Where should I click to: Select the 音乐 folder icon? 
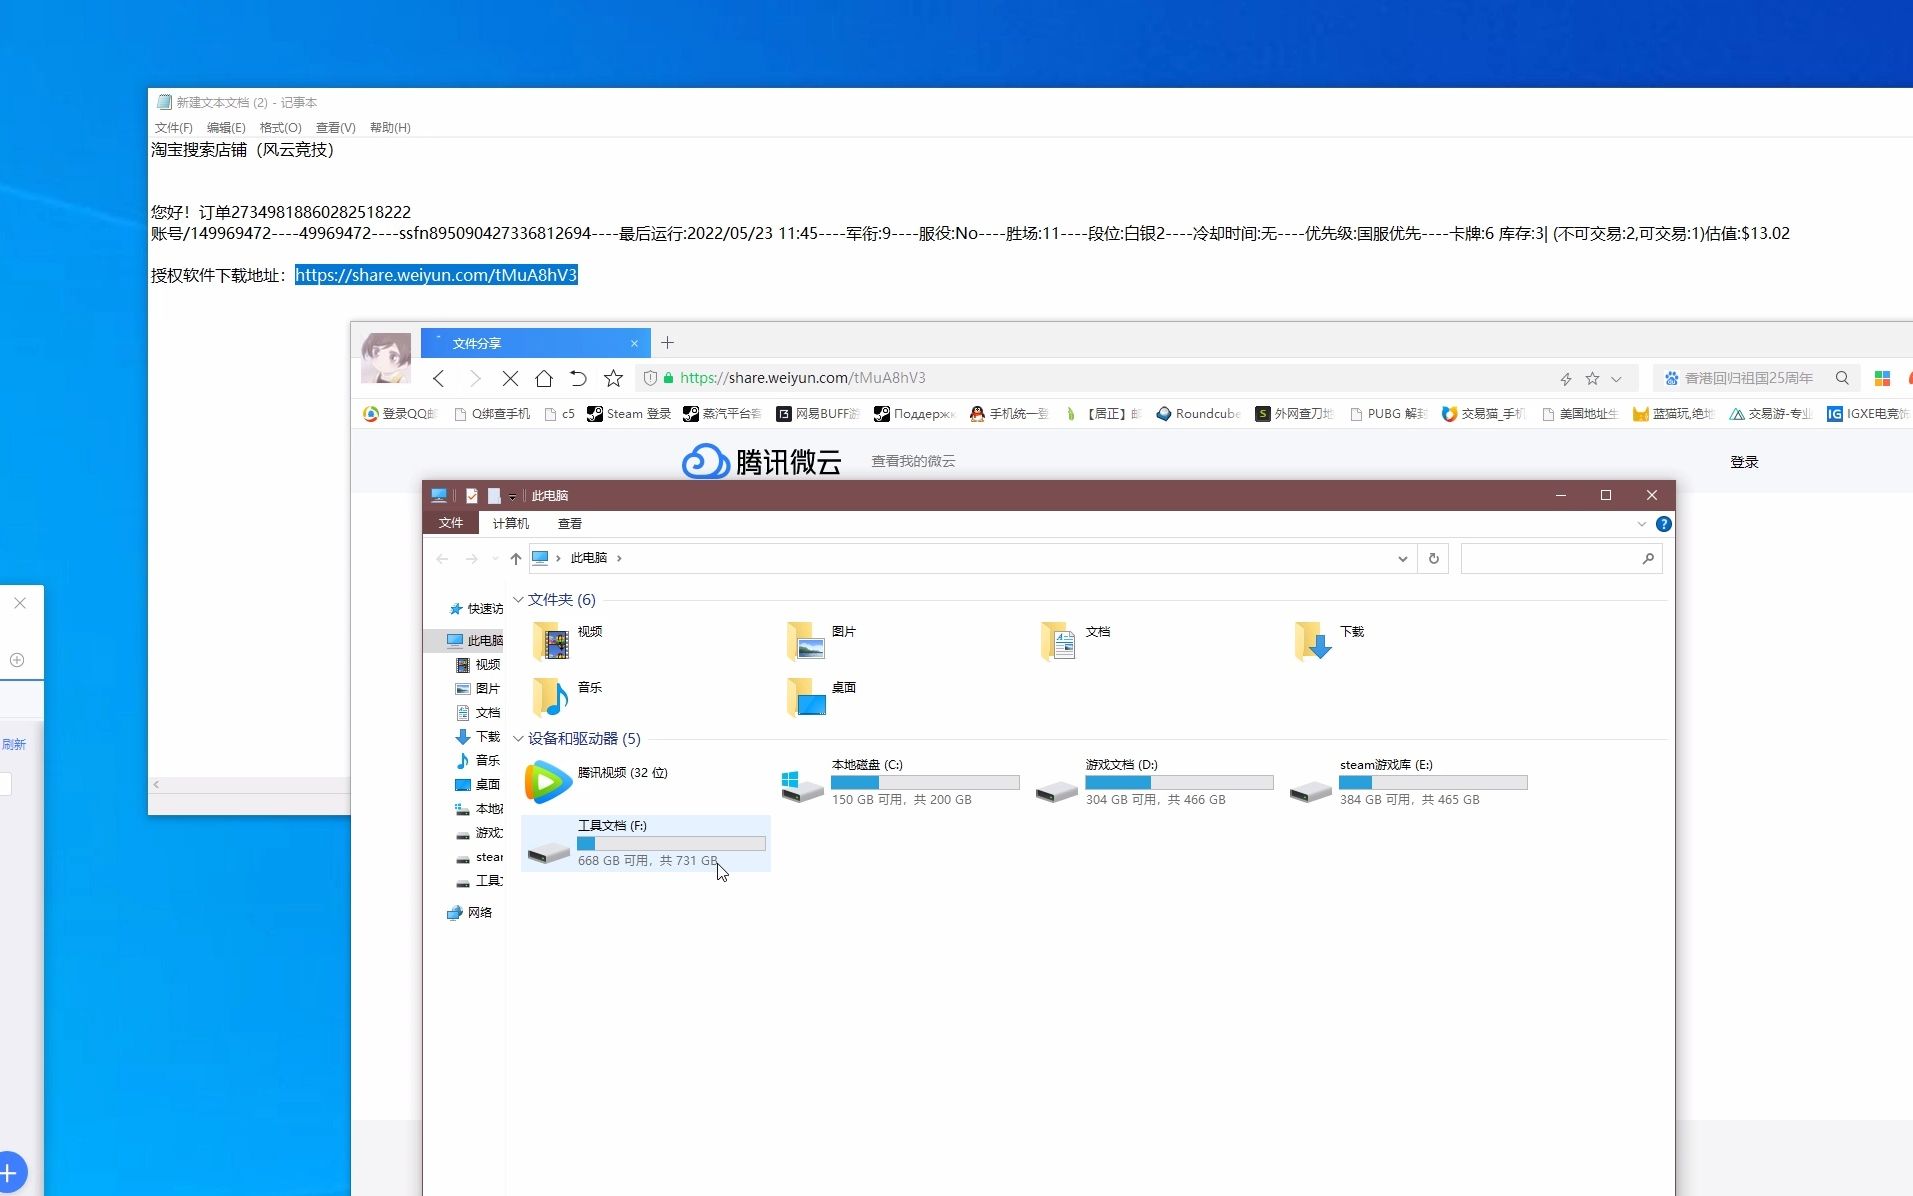tap(551, 697)
